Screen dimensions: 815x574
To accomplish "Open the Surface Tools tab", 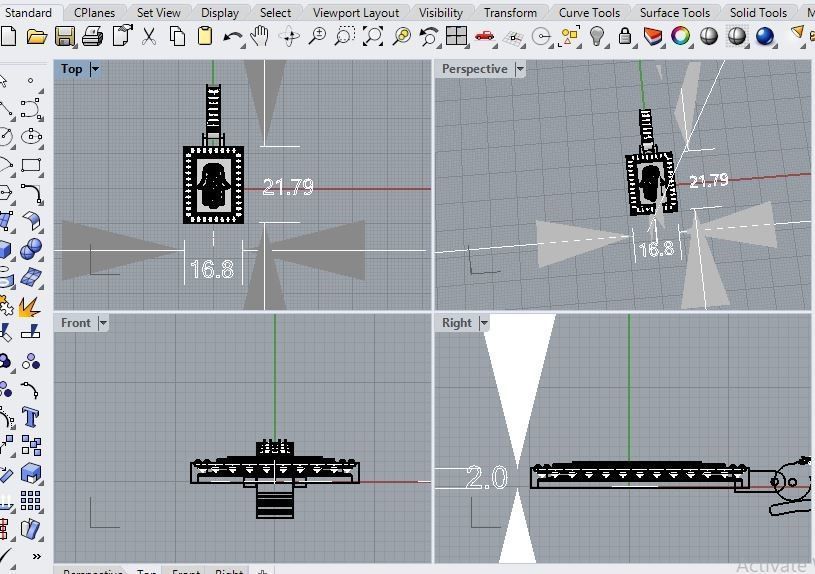I will click(675, 12).
